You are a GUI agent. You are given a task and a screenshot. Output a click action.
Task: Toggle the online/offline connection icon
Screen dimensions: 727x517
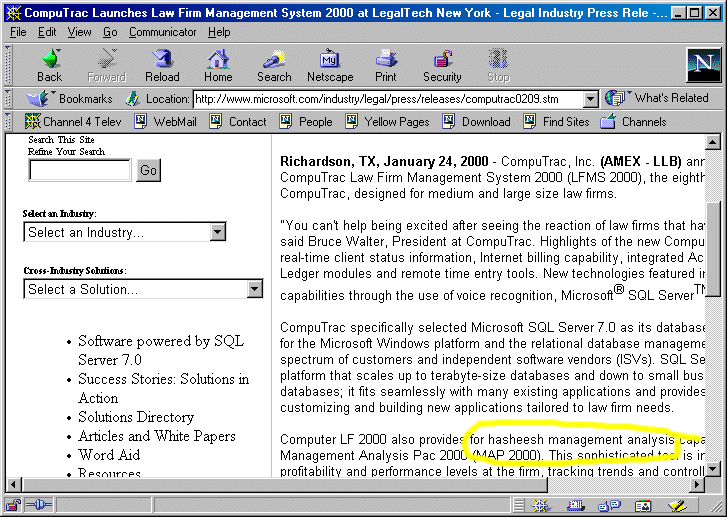[38, 504]
